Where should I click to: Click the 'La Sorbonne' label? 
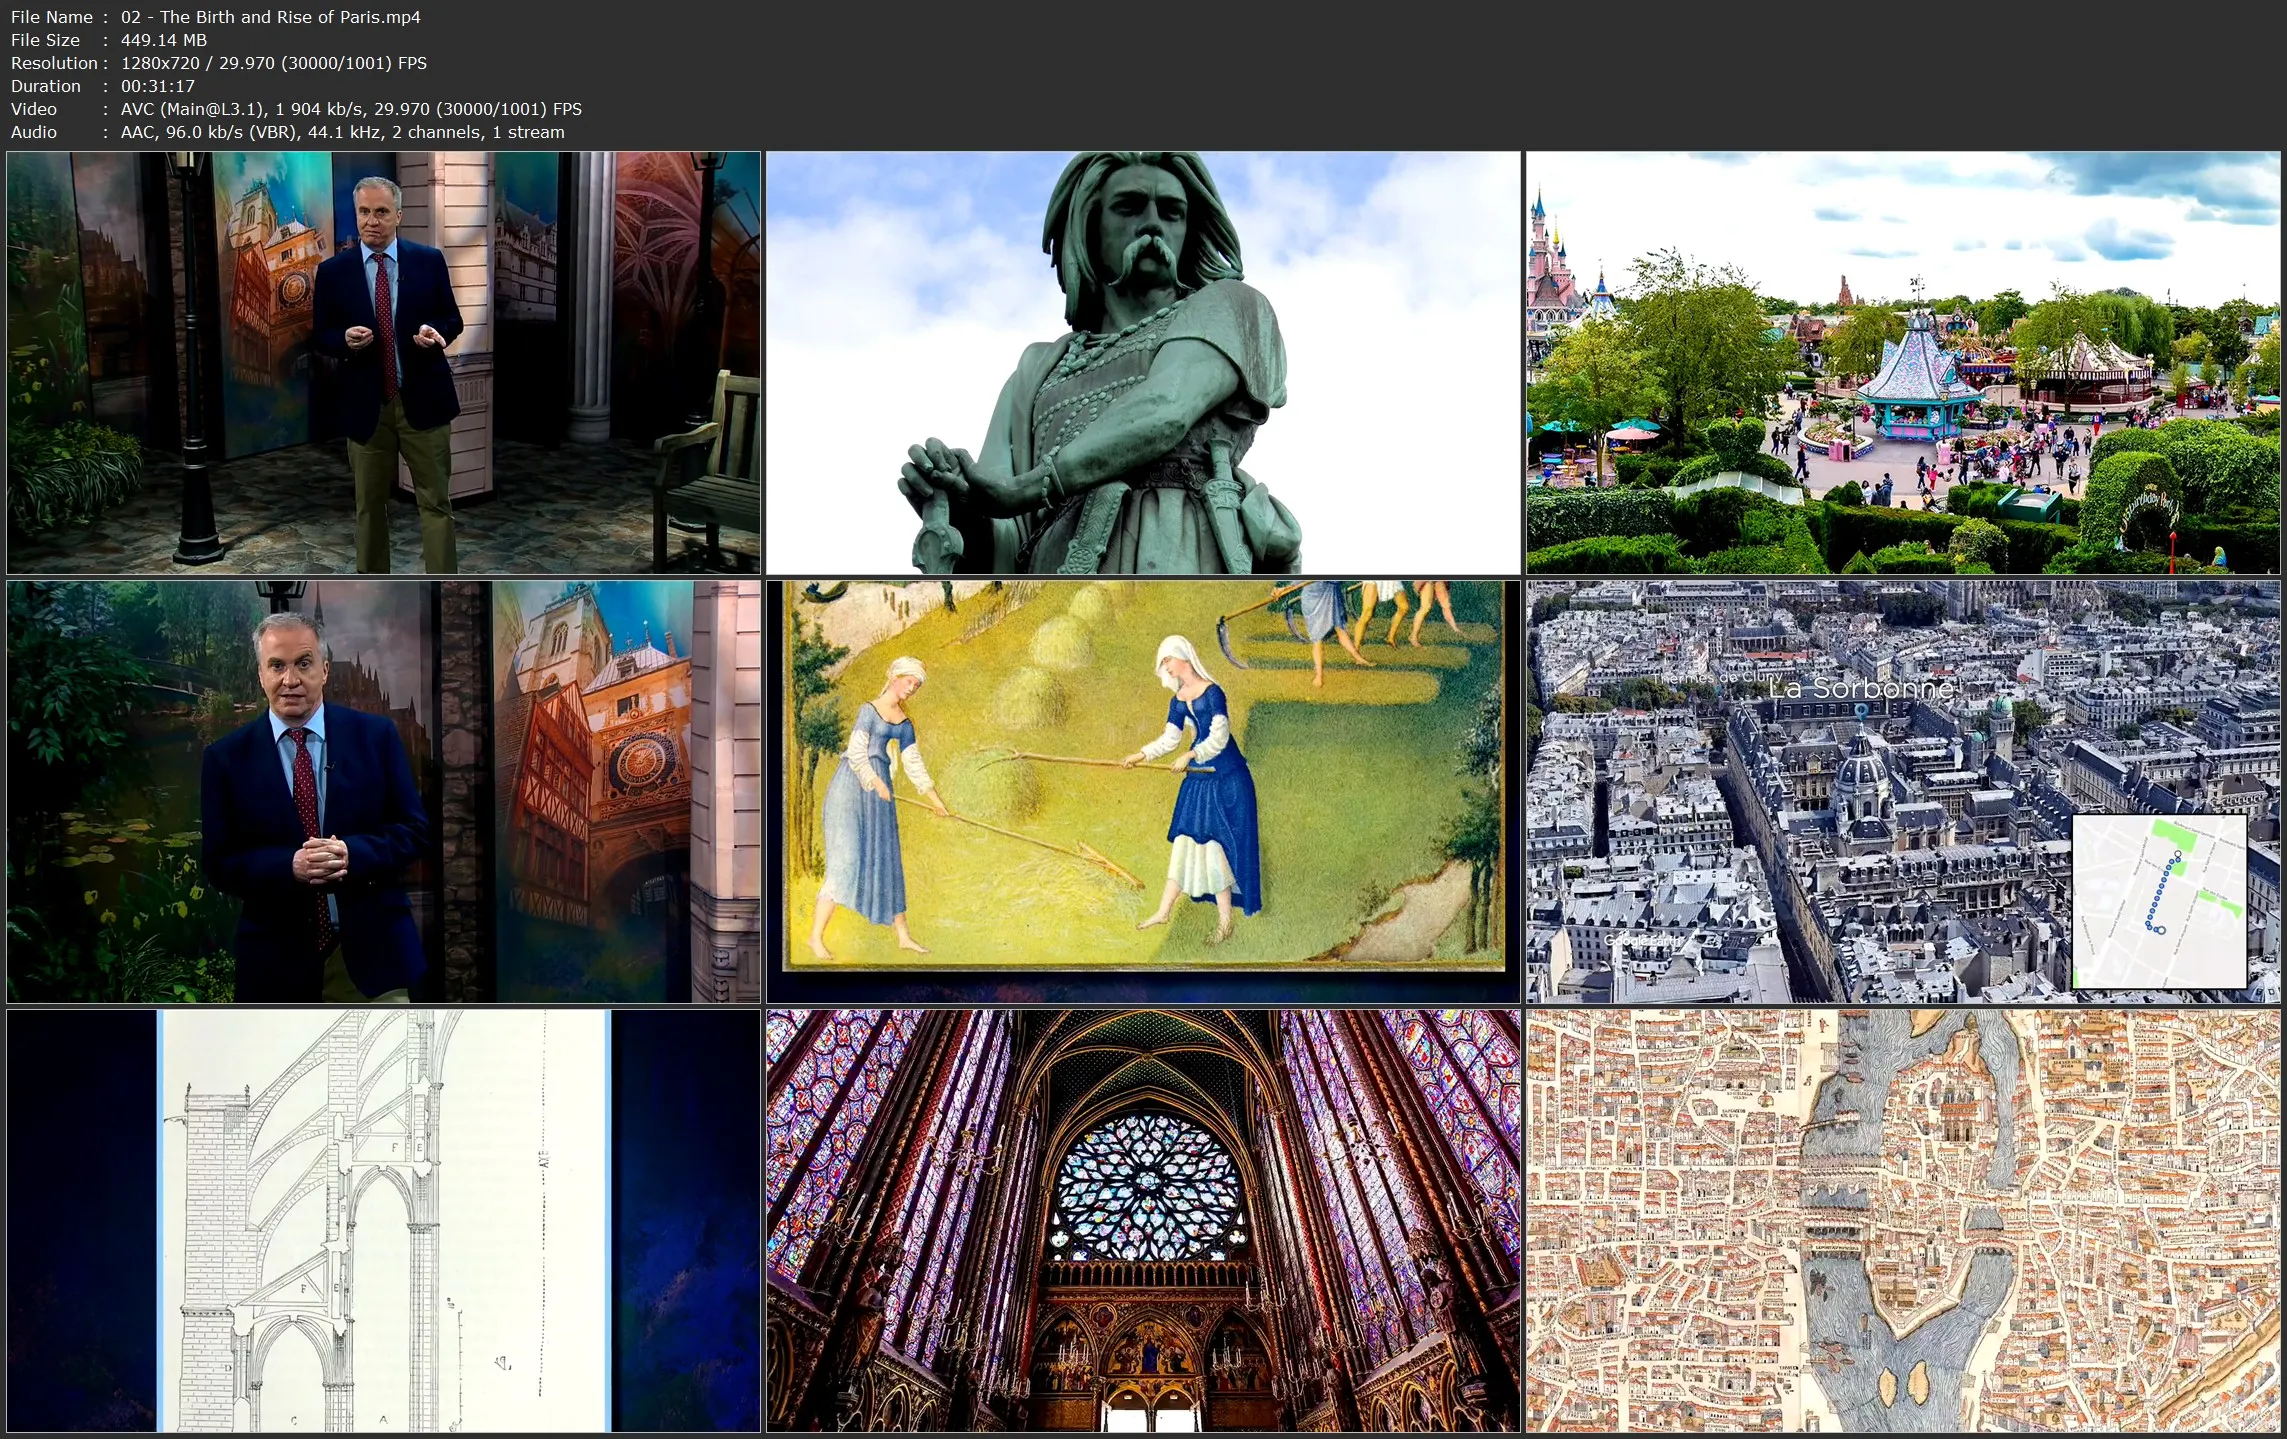(1860, 688)
